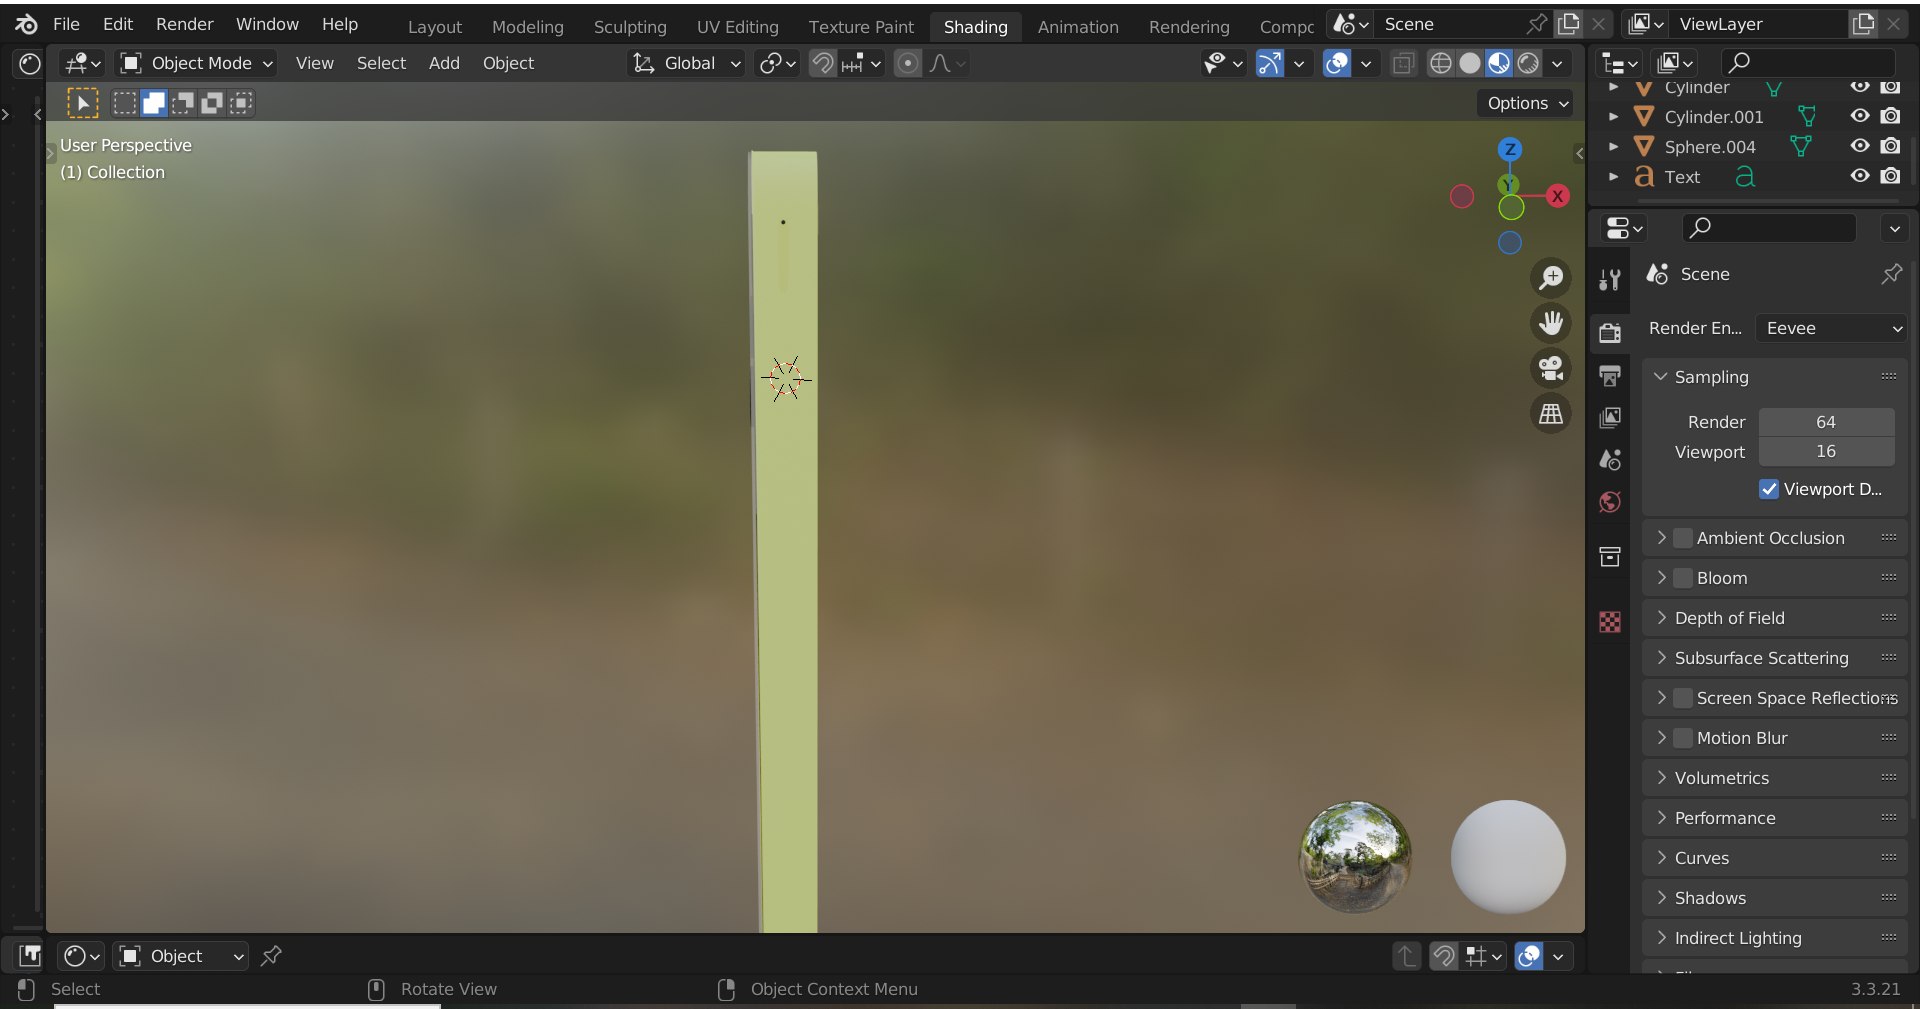The width and height of the screenshot is (1920, 1009).
Task: Open Texture properties checker icon
Action: [x=1610, y=621]
